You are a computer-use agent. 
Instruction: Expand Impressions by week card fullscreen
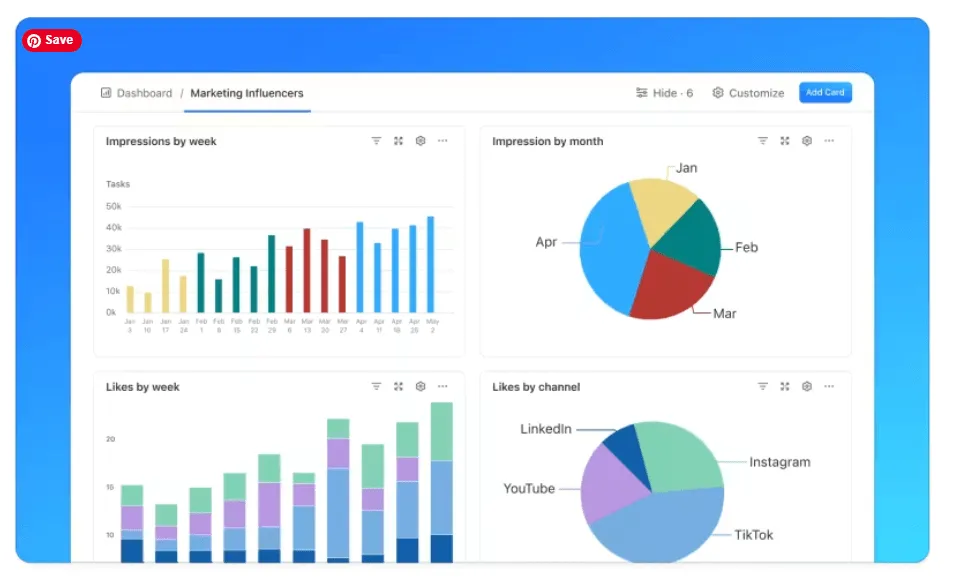point(398,141)
